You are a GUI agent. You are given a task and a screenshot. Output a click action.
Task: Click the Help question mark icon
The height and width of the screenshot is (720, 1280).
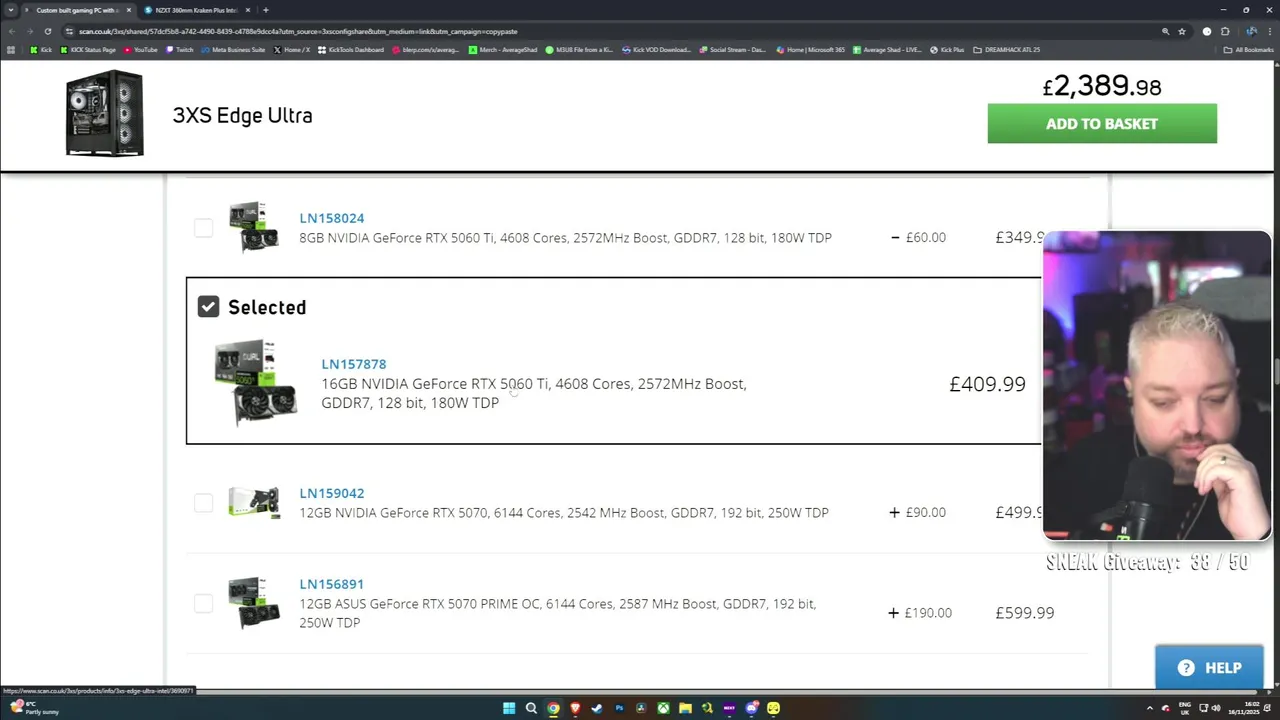1186,668
